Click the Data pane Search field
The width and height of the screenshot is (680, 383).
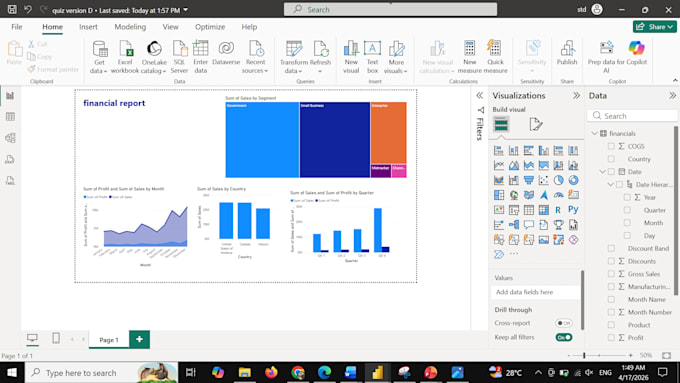click(x=632, y=116)
